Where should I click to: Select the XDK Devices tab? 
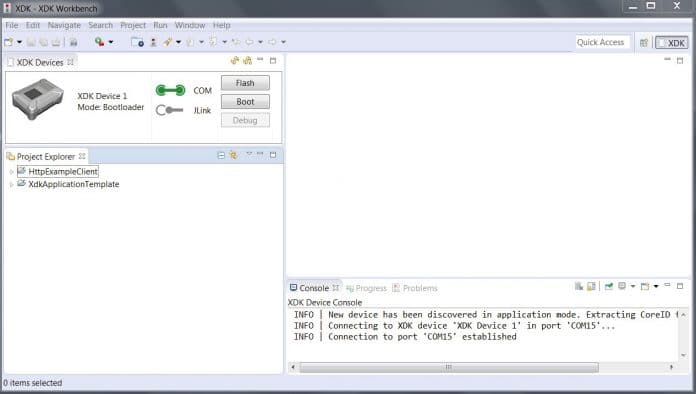(x=40, y=63)
